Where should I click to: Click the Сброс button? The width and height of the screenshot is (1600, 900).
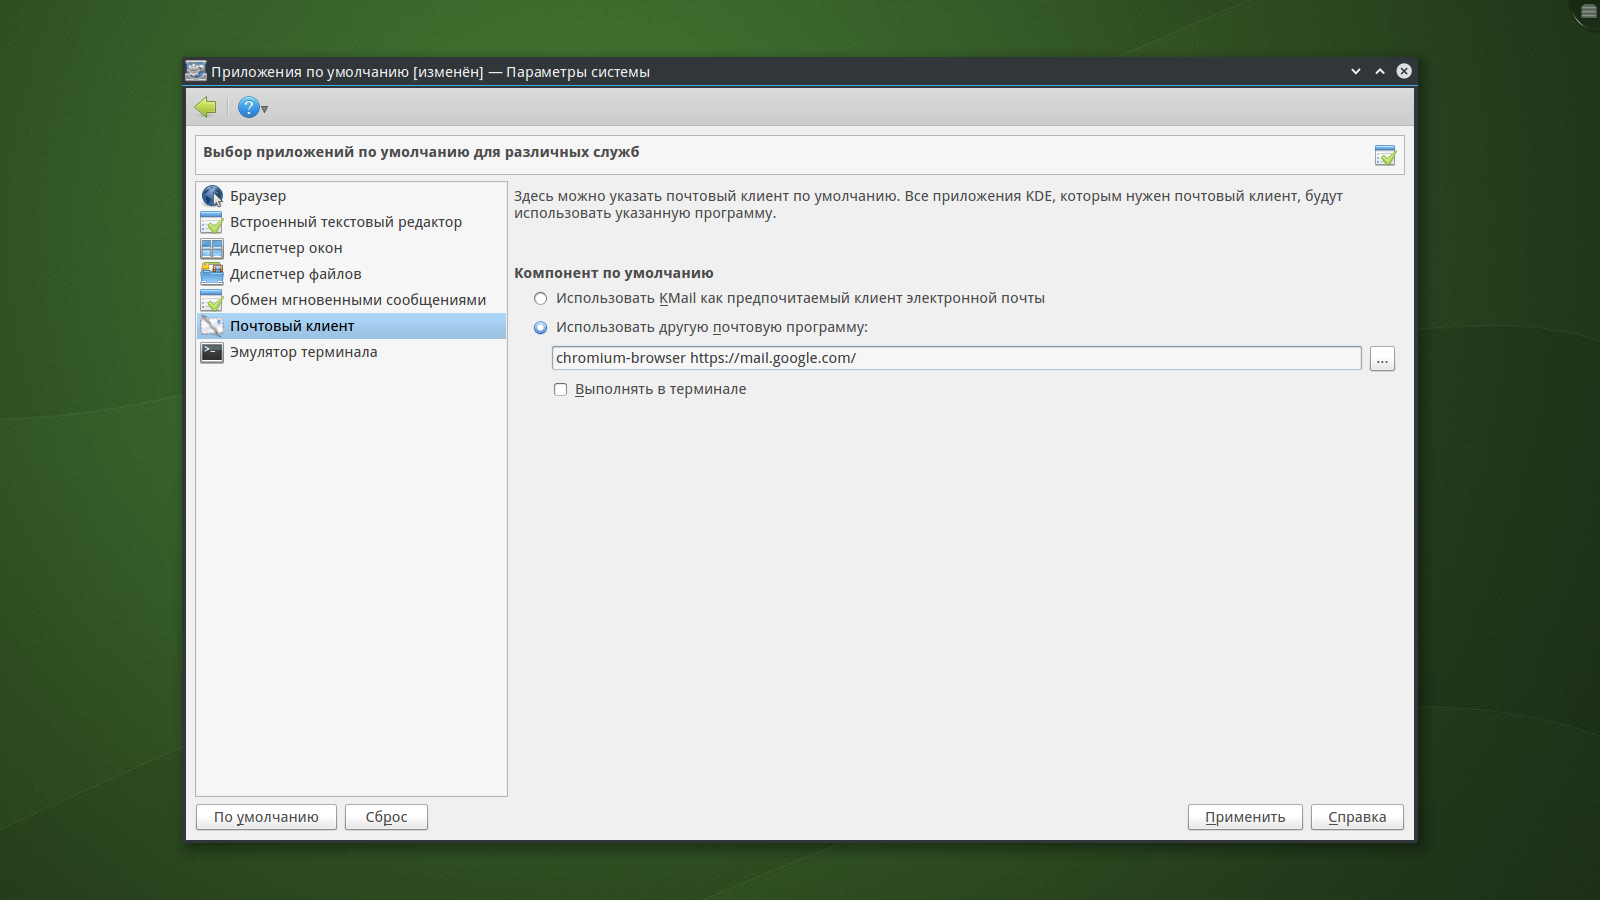[x=386, y=817]
